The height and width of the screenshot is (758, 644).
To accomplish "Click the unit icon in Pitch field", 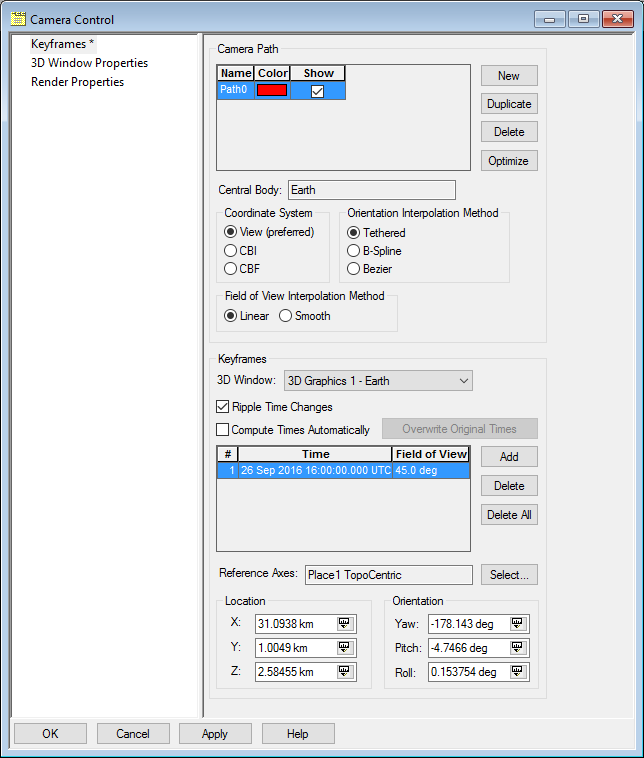I will 517,647.
